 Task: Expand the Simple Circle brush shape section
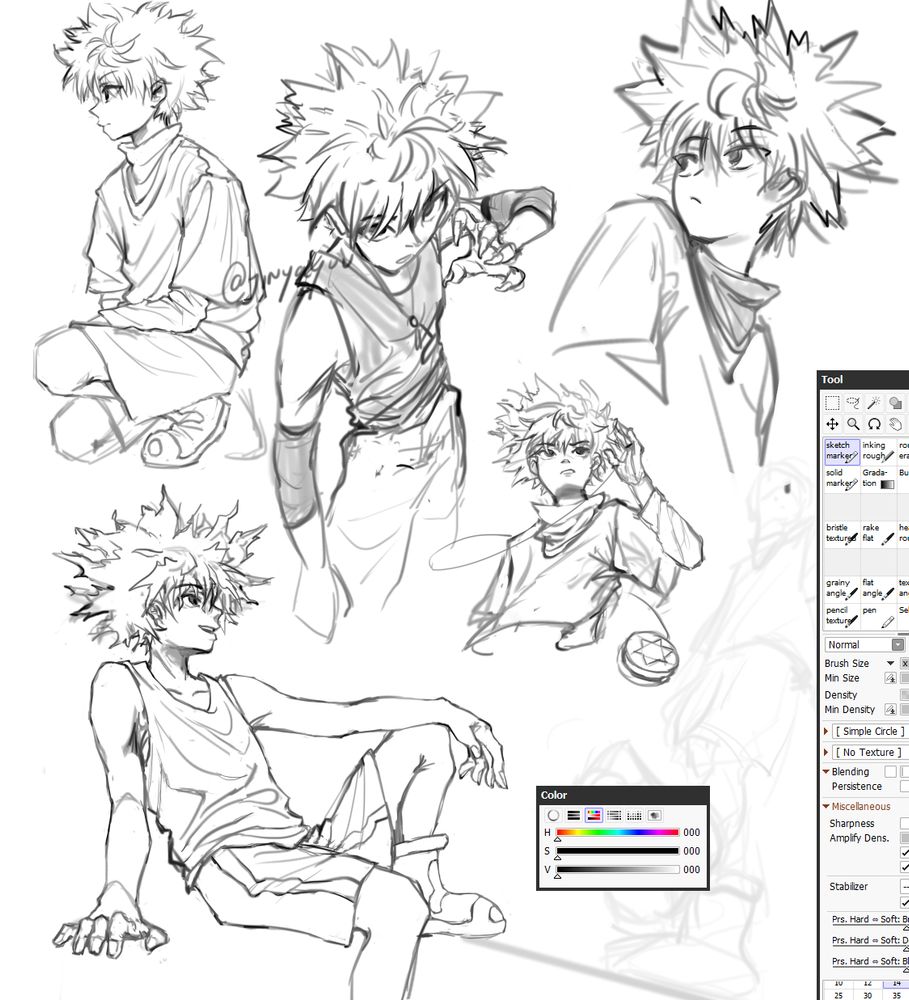point(826,732)
